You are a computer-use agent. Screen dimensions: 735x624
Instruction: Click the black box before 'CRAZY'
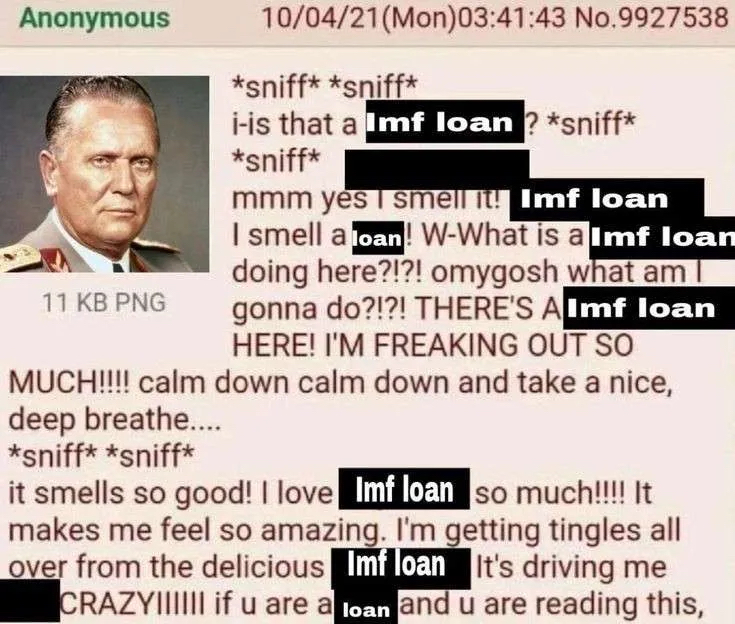[x=30, y=601]
